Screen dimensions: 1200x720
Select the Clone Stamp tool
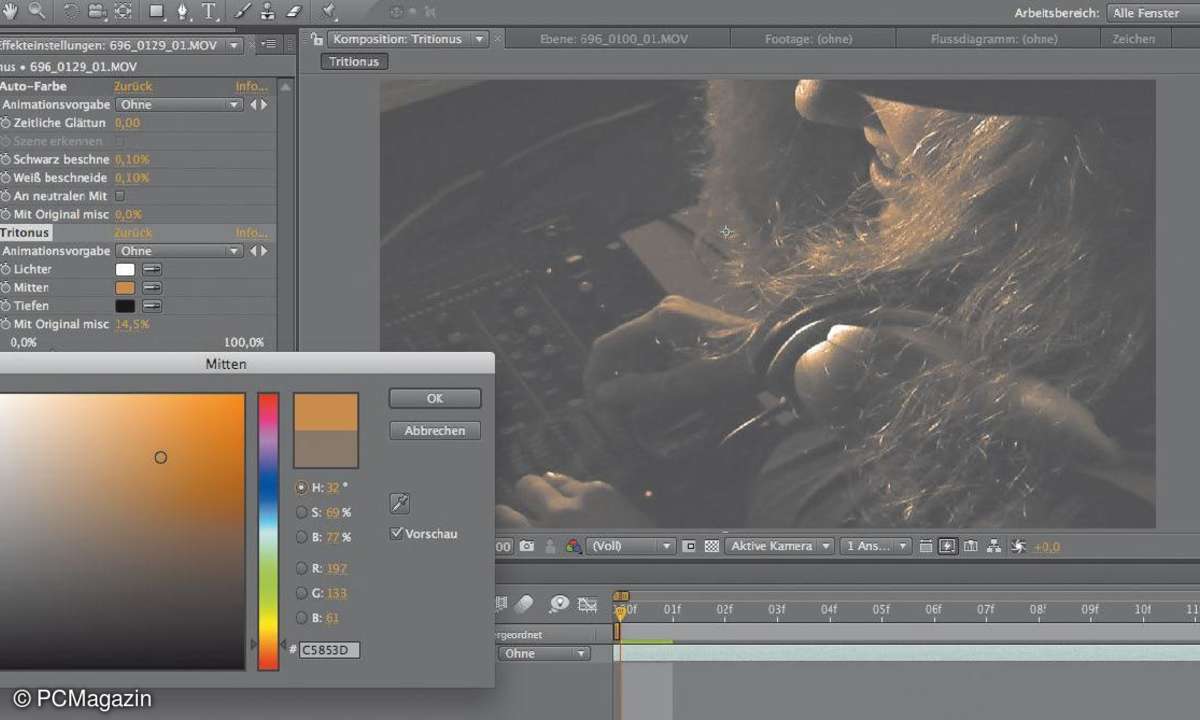click(x=268, y=11)
